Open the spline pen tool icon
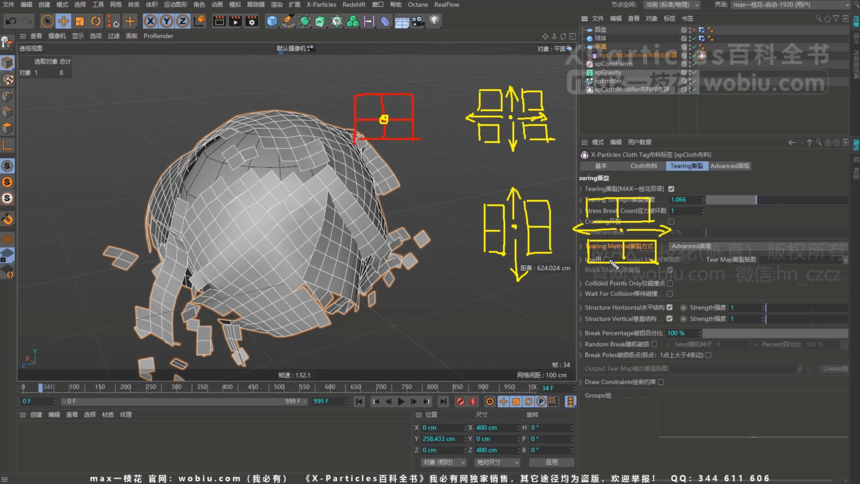 288,21
